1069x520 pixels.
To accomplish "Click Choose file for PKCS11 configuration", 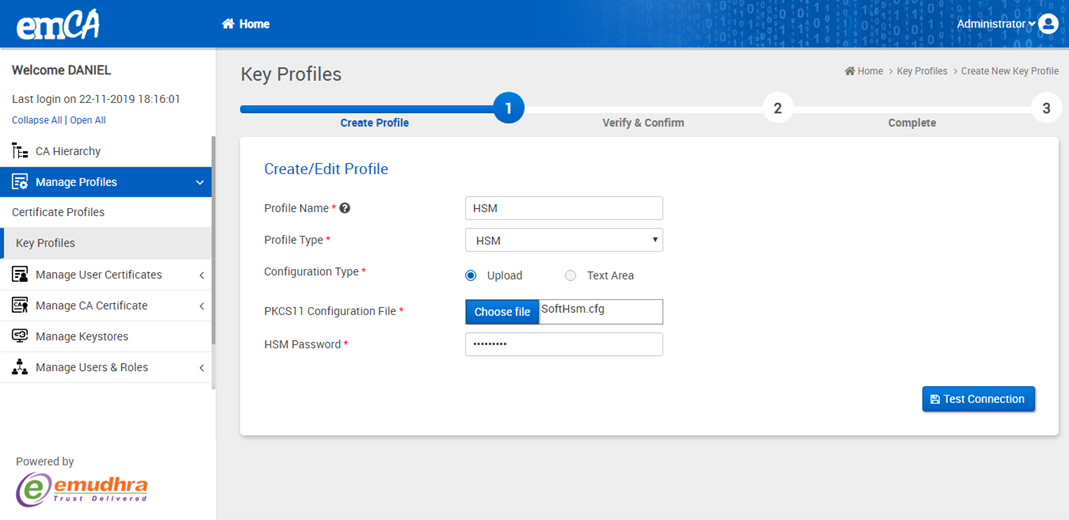I will 502,312.
